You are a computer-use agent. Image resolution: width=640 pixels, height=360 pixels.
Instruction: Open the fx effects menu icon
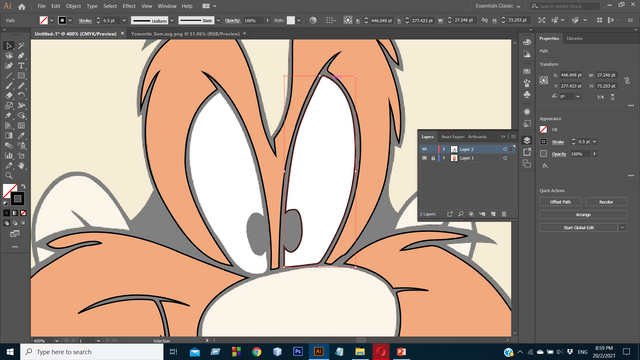(x=545, y=166)
